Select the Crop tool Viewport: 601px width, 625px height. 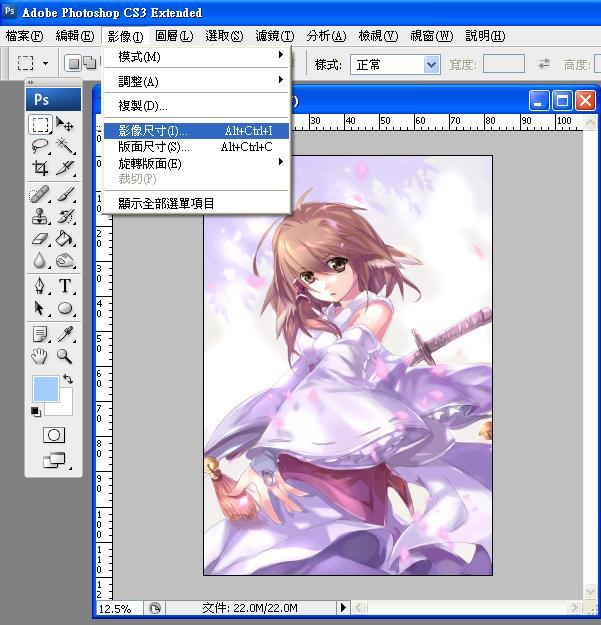[x=40, y=169]
